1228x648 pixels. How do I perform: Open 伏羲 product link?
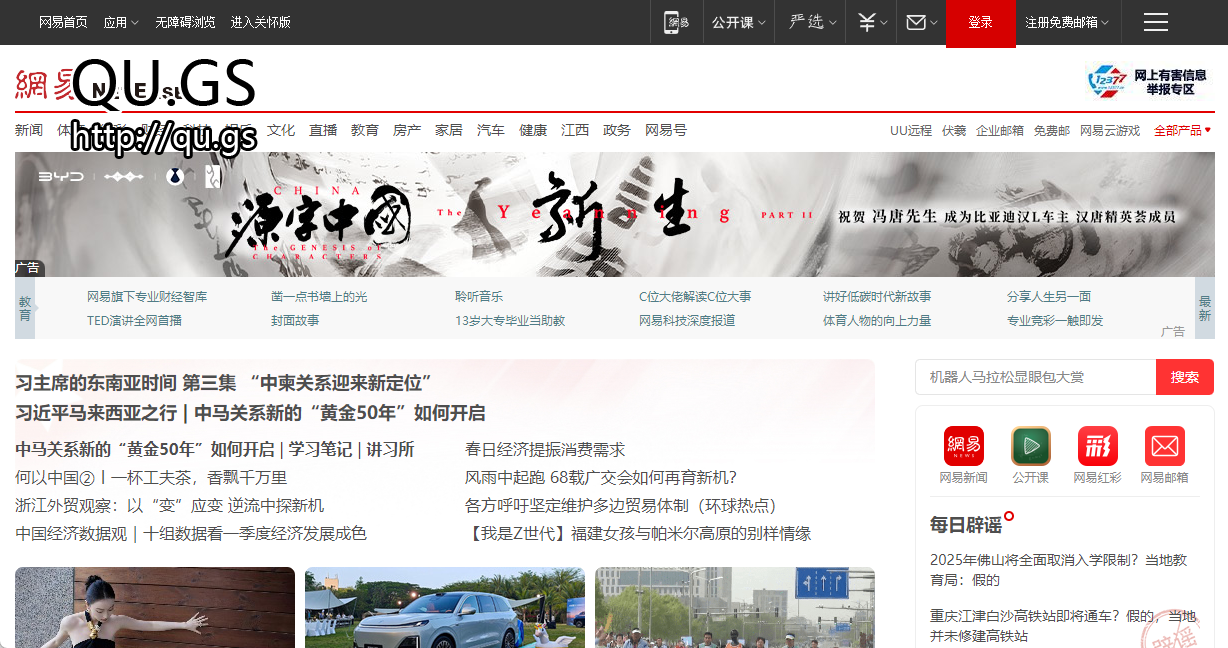point(954,130)
